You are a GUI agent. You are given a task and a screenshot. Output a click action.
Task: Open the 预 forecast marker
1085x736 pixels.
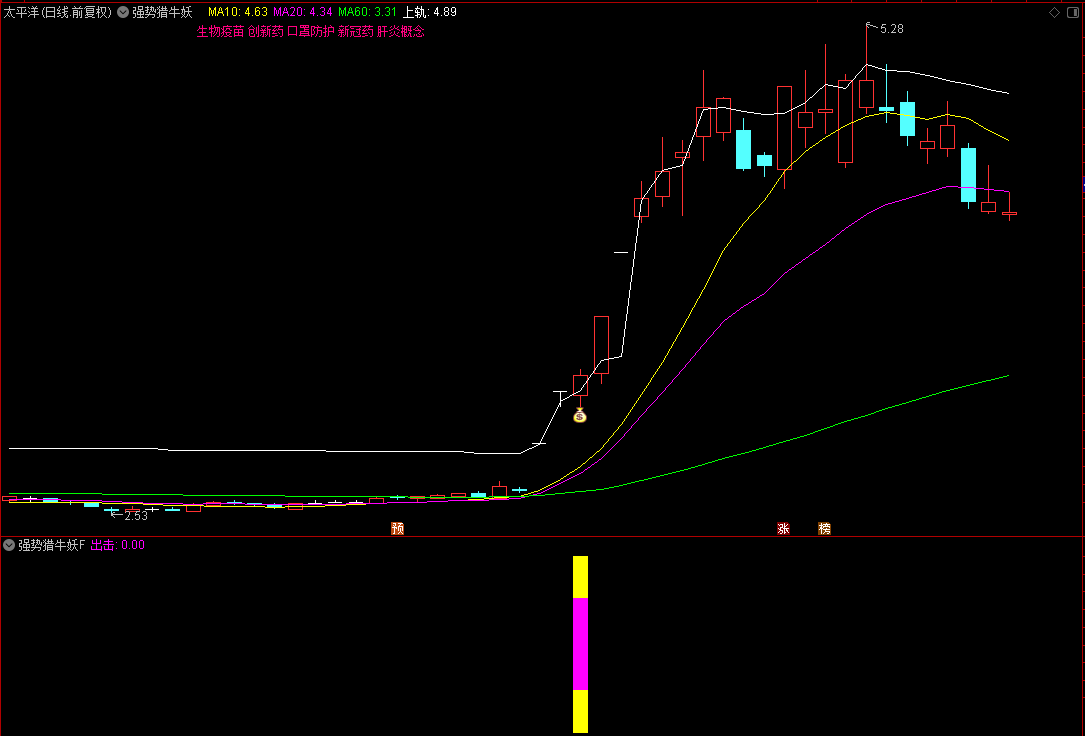[x=397, y=528]
